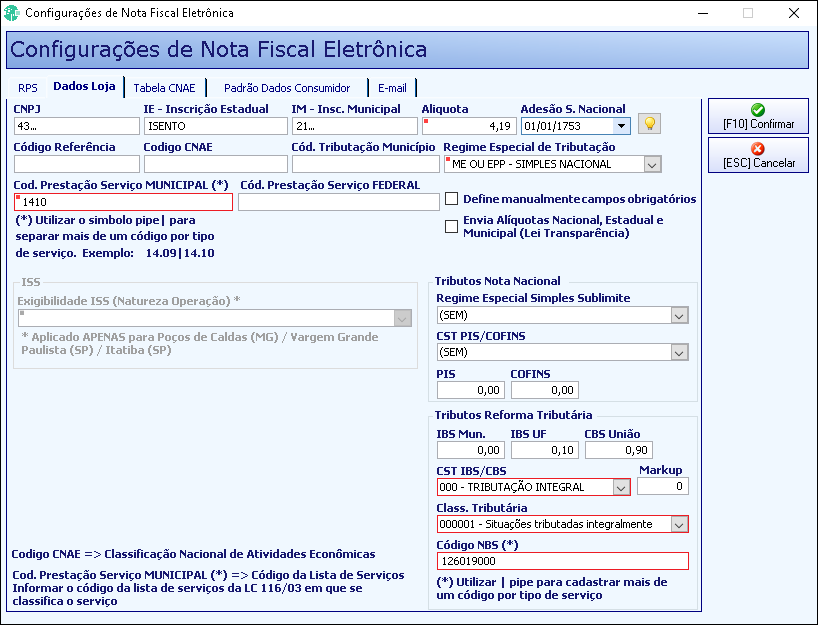The height and width of the screenshot is (625, 818).
Task: Expand Class. Tributária dropdown
Action: coord(679,524)
